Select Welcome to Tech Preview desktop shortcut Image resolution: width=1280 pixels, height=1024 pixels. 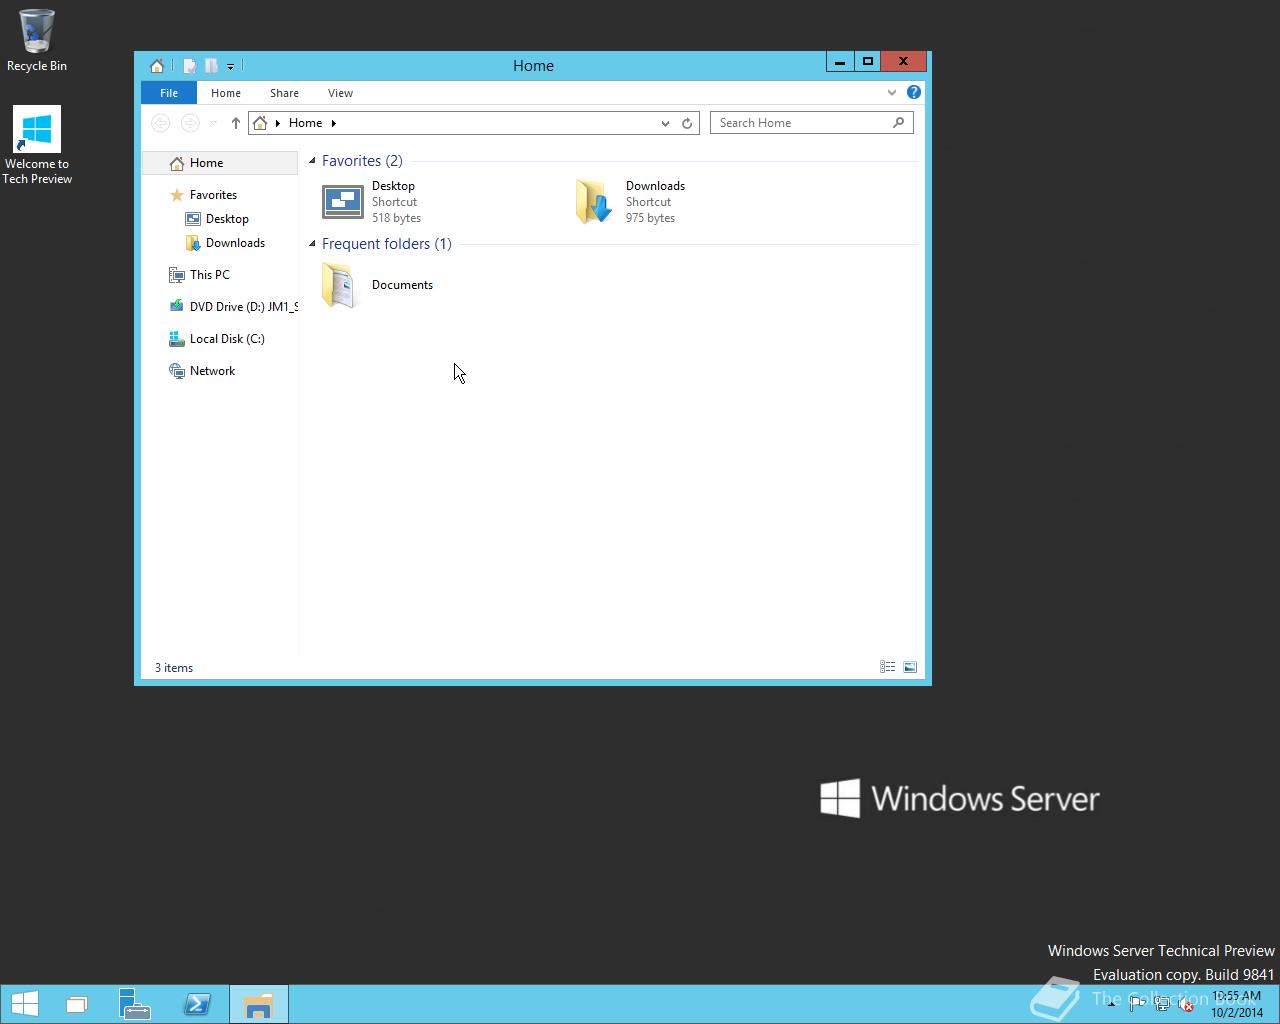pos(37,145)
